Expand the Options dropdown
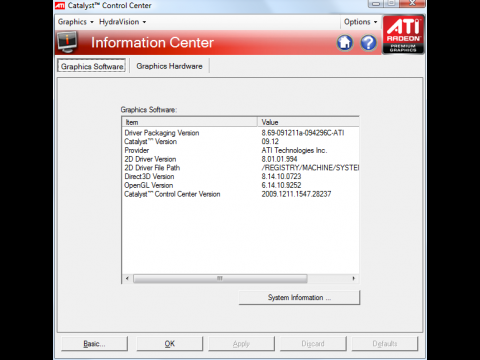Image resolution: width=480 pixels, height=360 pixels. (361, 22)
